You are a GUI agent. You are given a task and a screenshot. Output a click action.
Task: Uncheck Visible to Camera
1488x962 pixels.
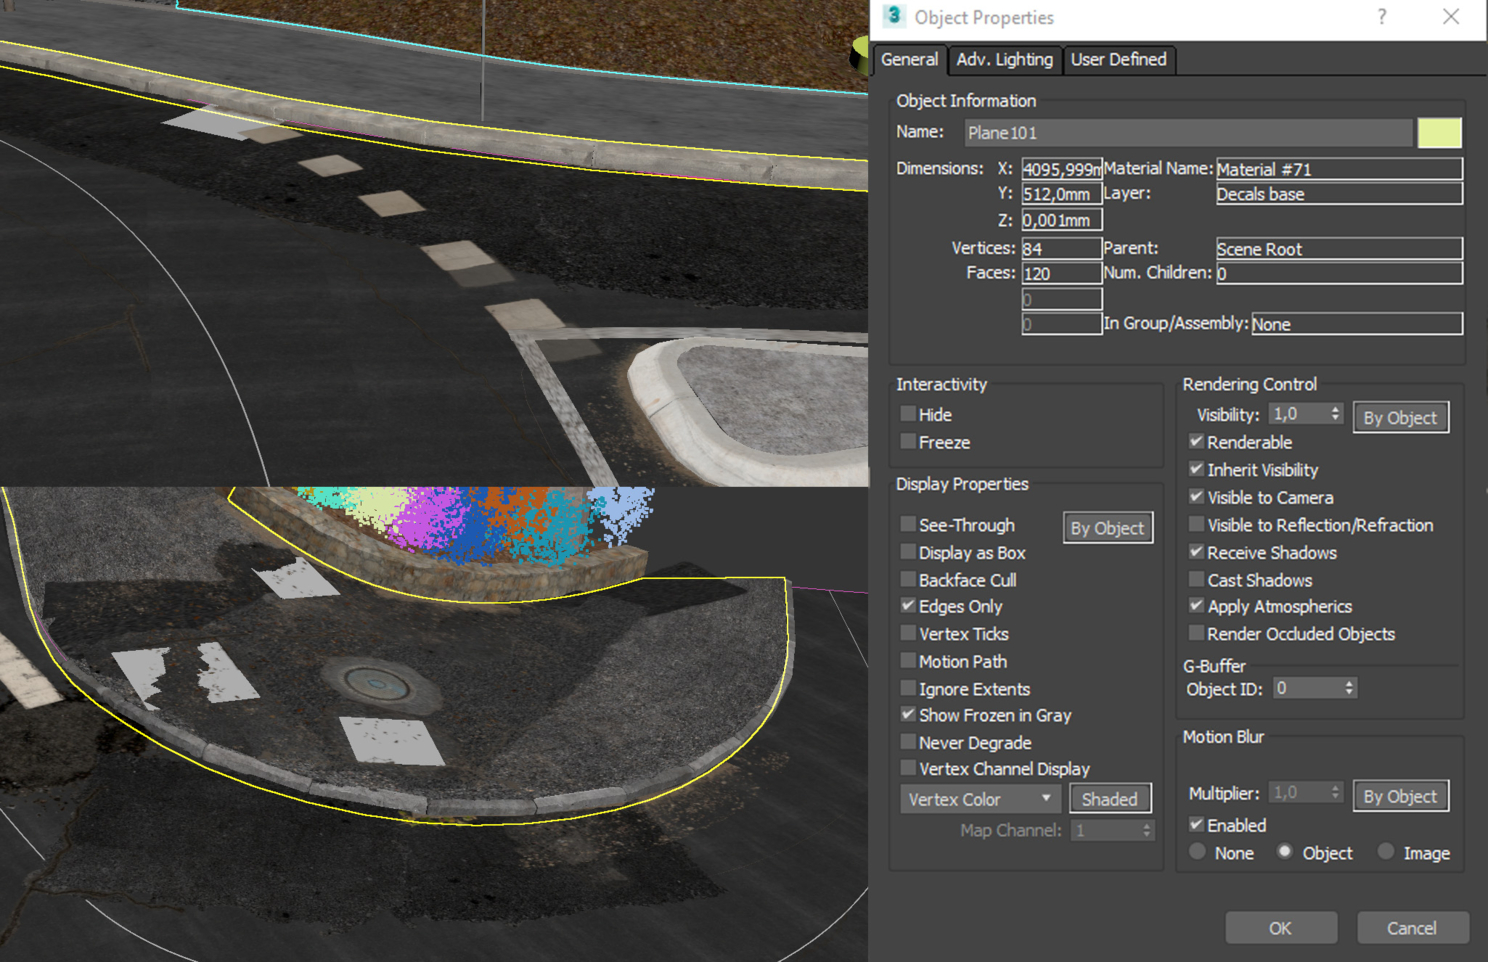(1196, 497)
